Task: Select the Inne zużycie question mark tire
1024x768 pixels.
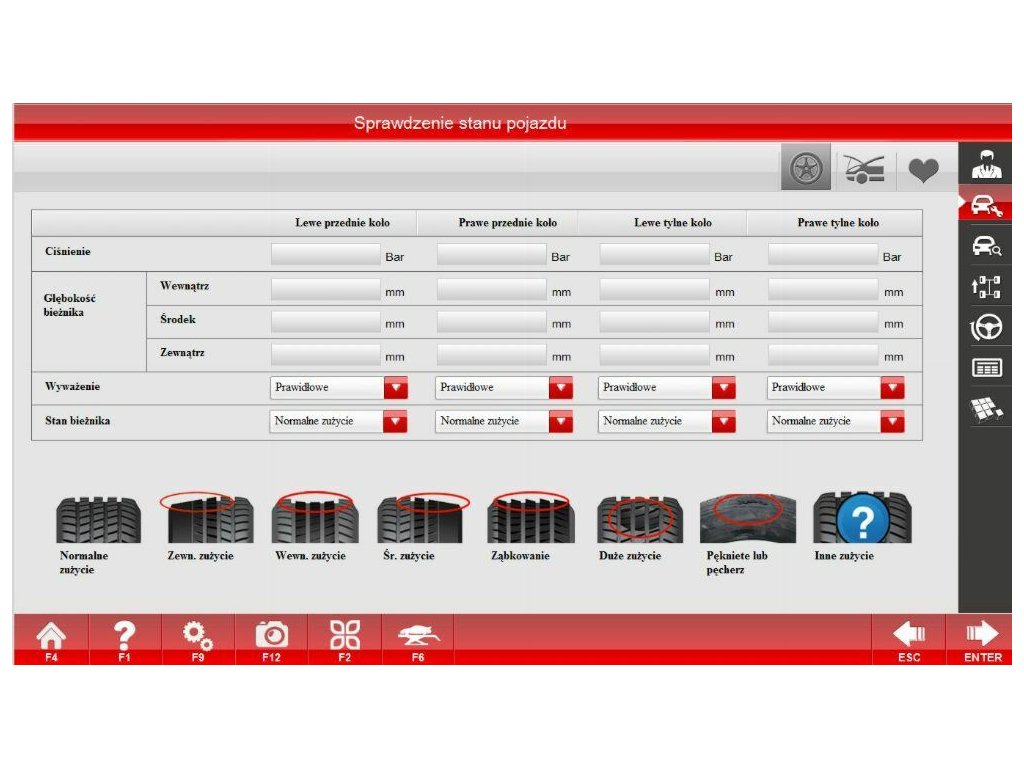Action: point(862,519)
